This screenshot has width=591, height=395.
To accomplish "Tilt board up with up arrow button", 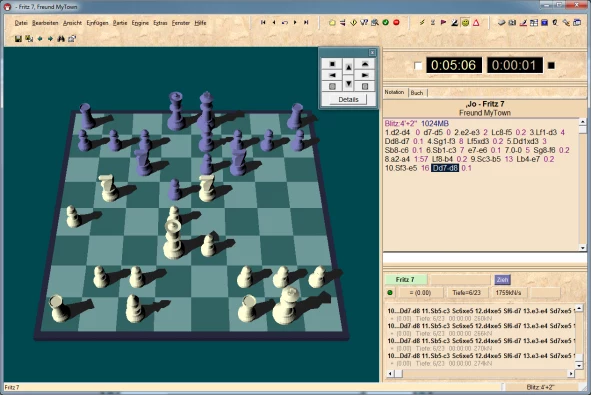I will (x=349, y=67).
